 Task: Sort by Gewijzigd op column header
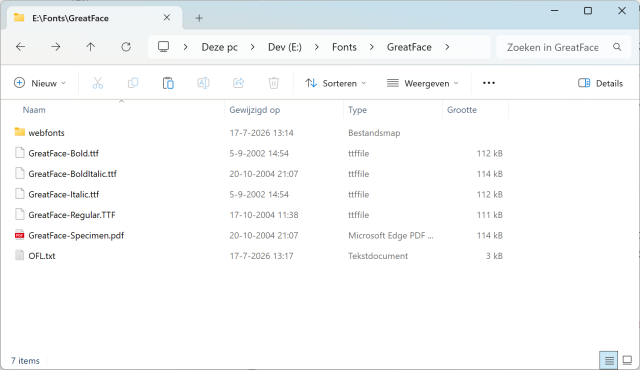click(255, 110)
